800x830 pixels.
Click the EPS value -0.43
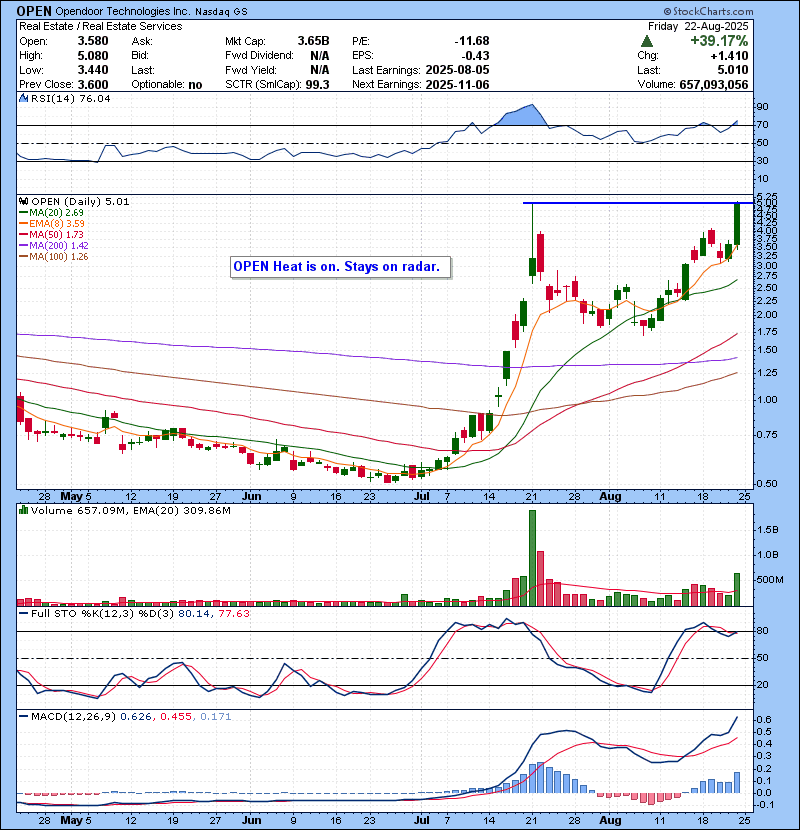click(x=475, y=56)
